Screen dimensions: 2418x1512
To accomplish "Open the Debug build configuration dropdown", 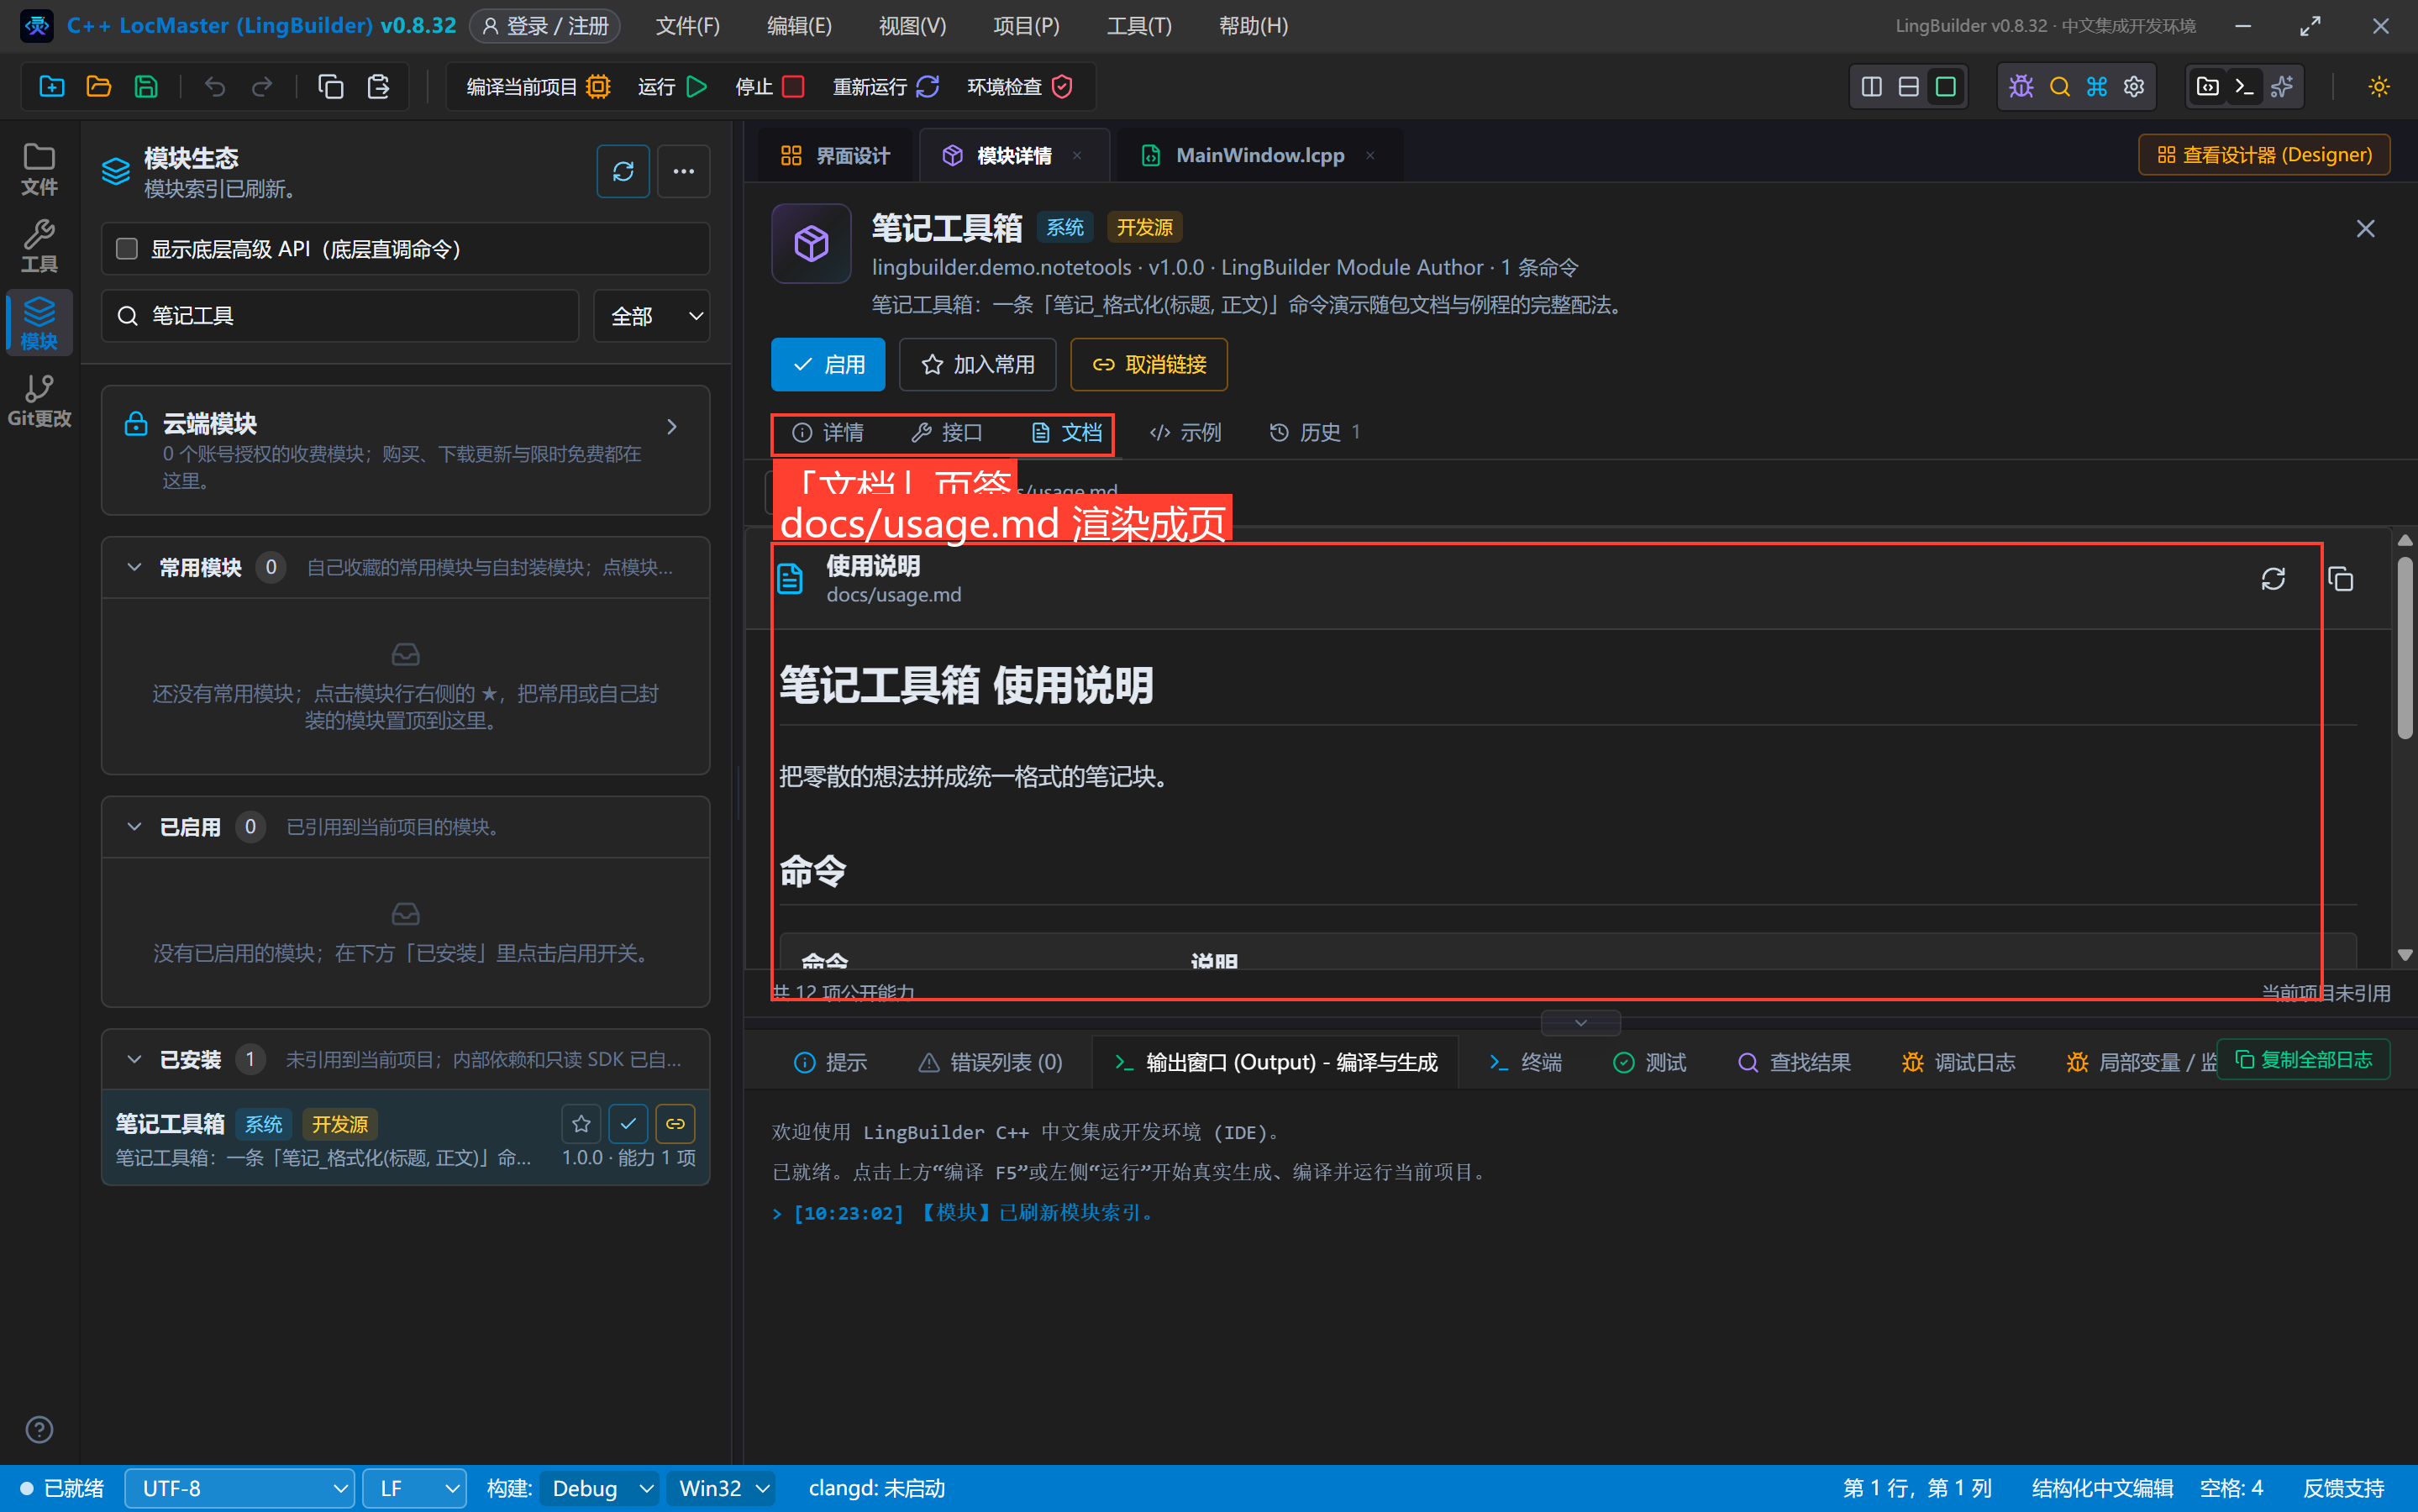I will point(600,1489).
